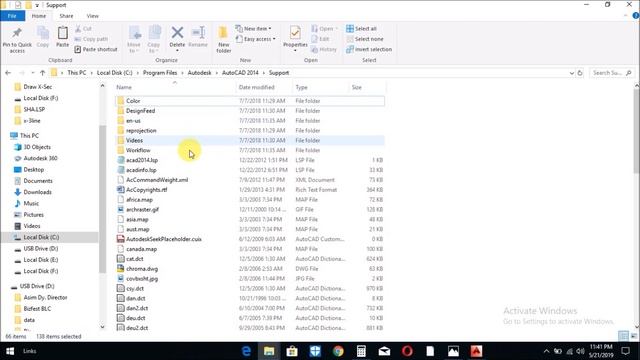The image size is (640, 360).
Task: Click the Delete X icon
Action: 177,33
